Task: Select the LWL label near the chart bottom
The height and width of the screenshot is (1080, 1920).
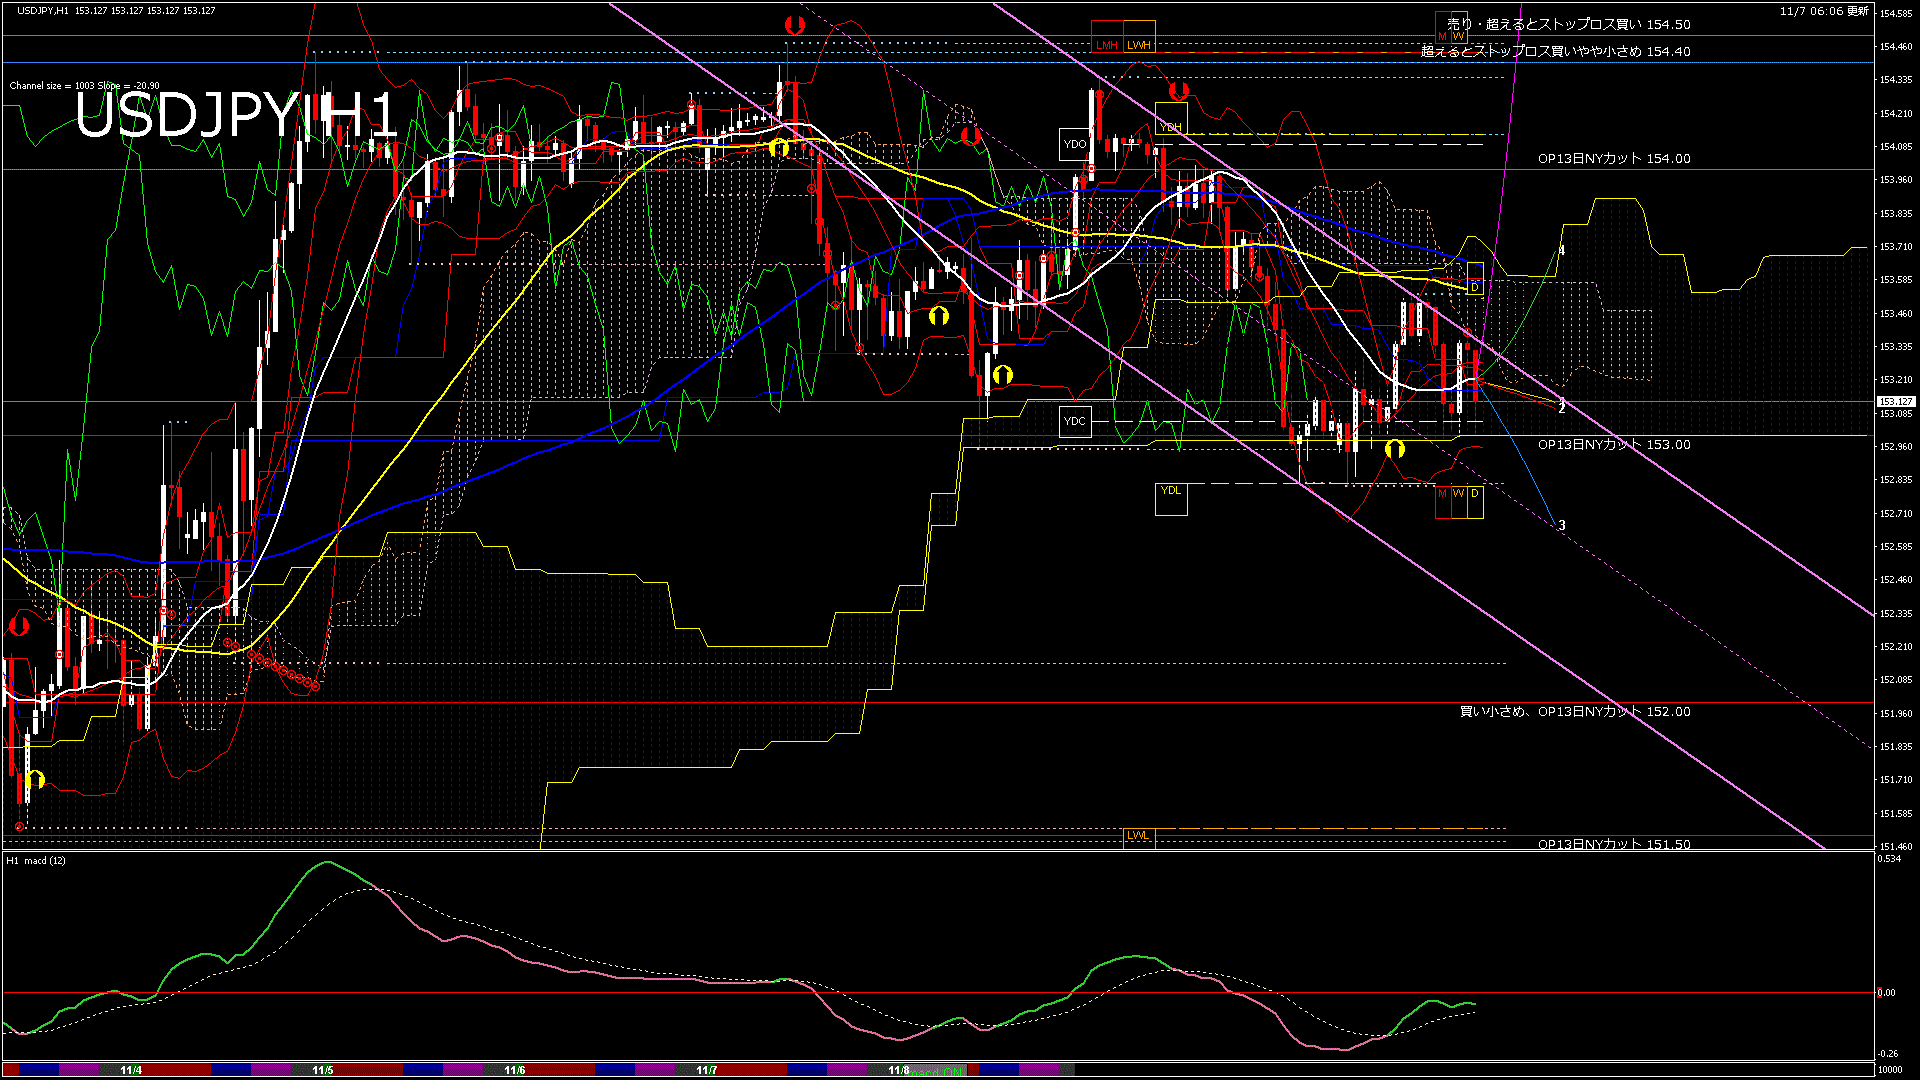Action: [x=1138, y=835]
